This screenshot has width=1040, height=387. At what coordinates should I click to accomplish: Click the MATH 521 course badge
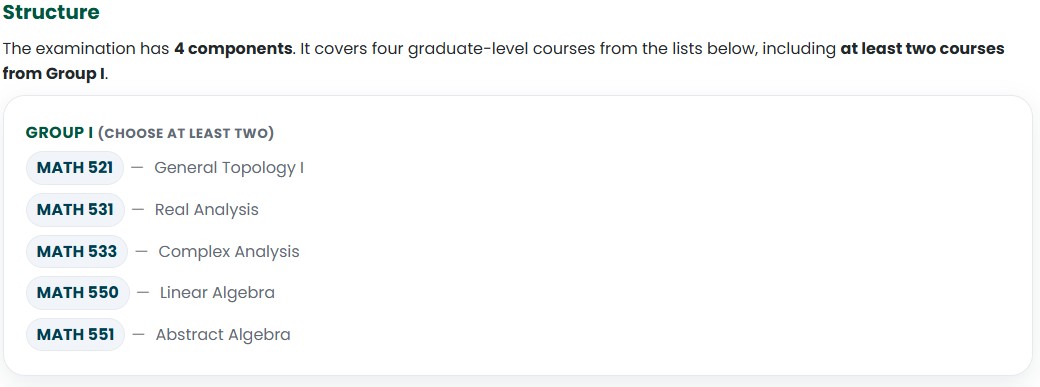point(75,168)
